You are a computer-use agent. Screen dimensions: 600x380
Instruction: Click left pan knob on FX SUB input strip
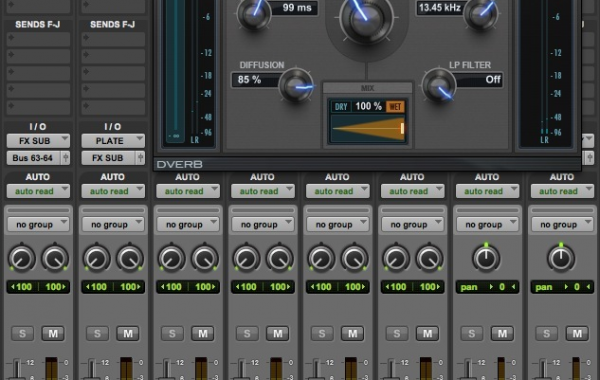(x=22, y=258)
